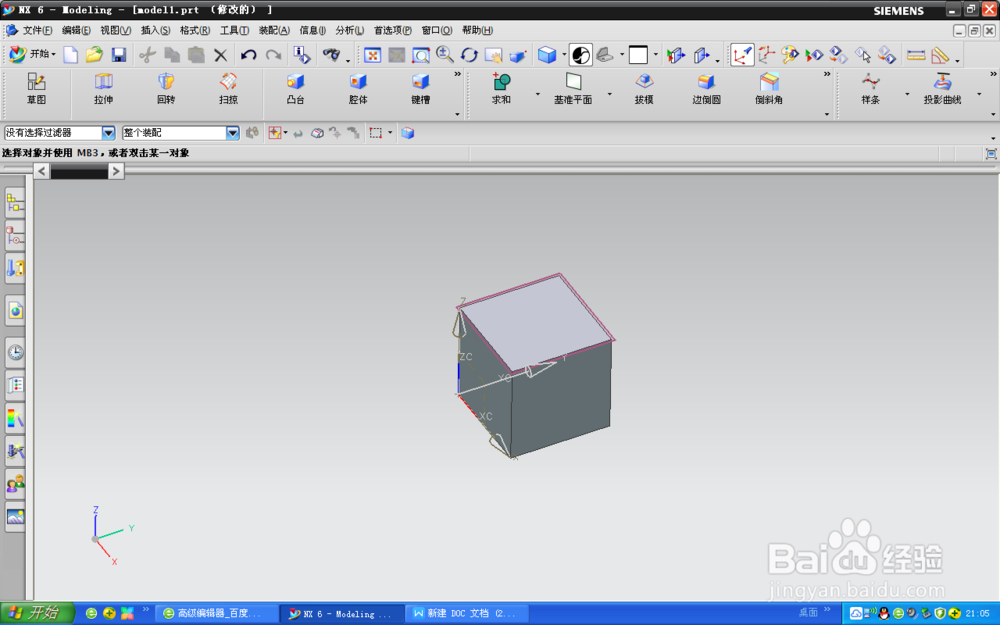Open the 草图 sketch tool
Screen dimensions: 1000x625
coord(36,89)
